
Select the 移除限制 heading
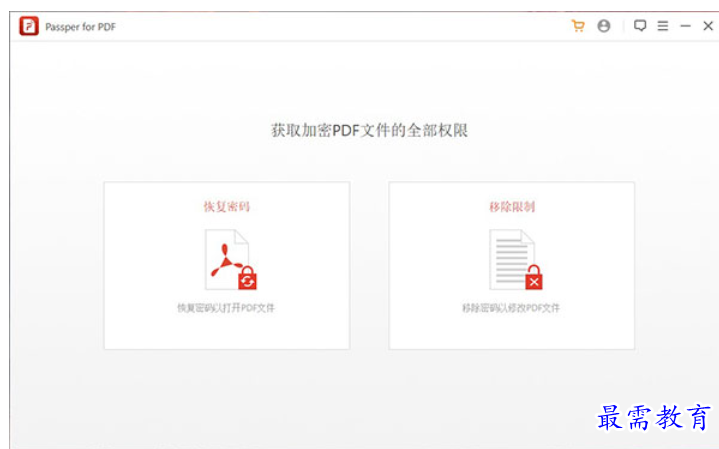(512, 206)
